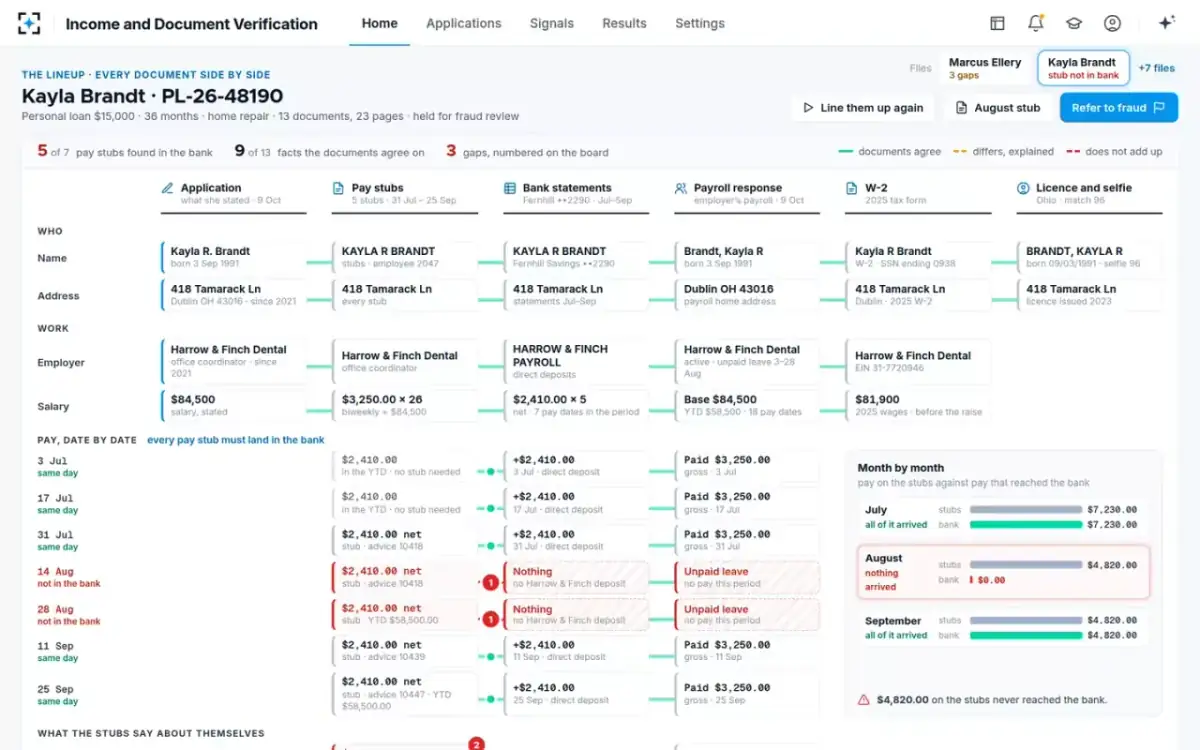Viewport: 1200px width, 750px height.
Task: Click the document icon beside W-2
Action: click(852, 188)
